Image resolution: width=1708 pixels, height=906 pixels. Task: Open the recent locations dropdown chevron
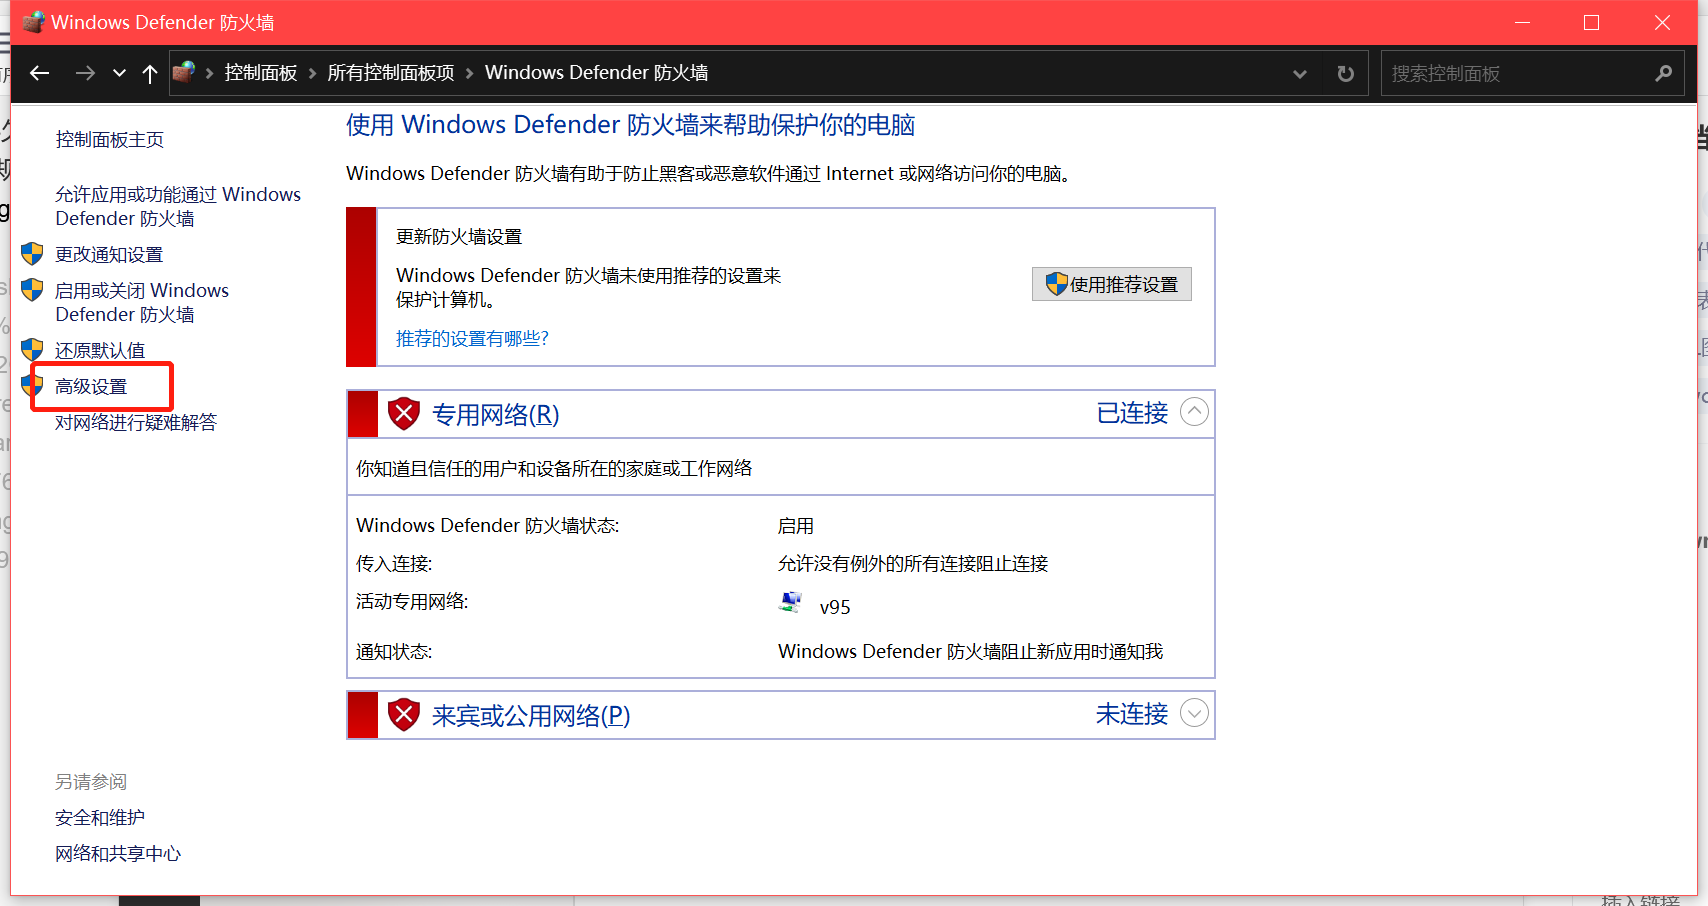[120, 73]
